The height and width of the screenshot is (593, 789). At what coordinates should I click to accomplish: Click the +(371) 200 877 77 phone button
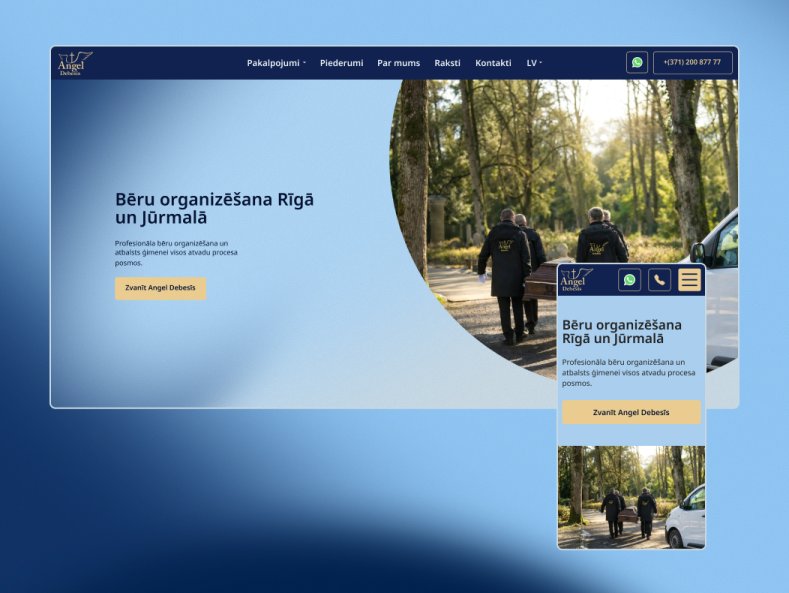coord(692,62)
